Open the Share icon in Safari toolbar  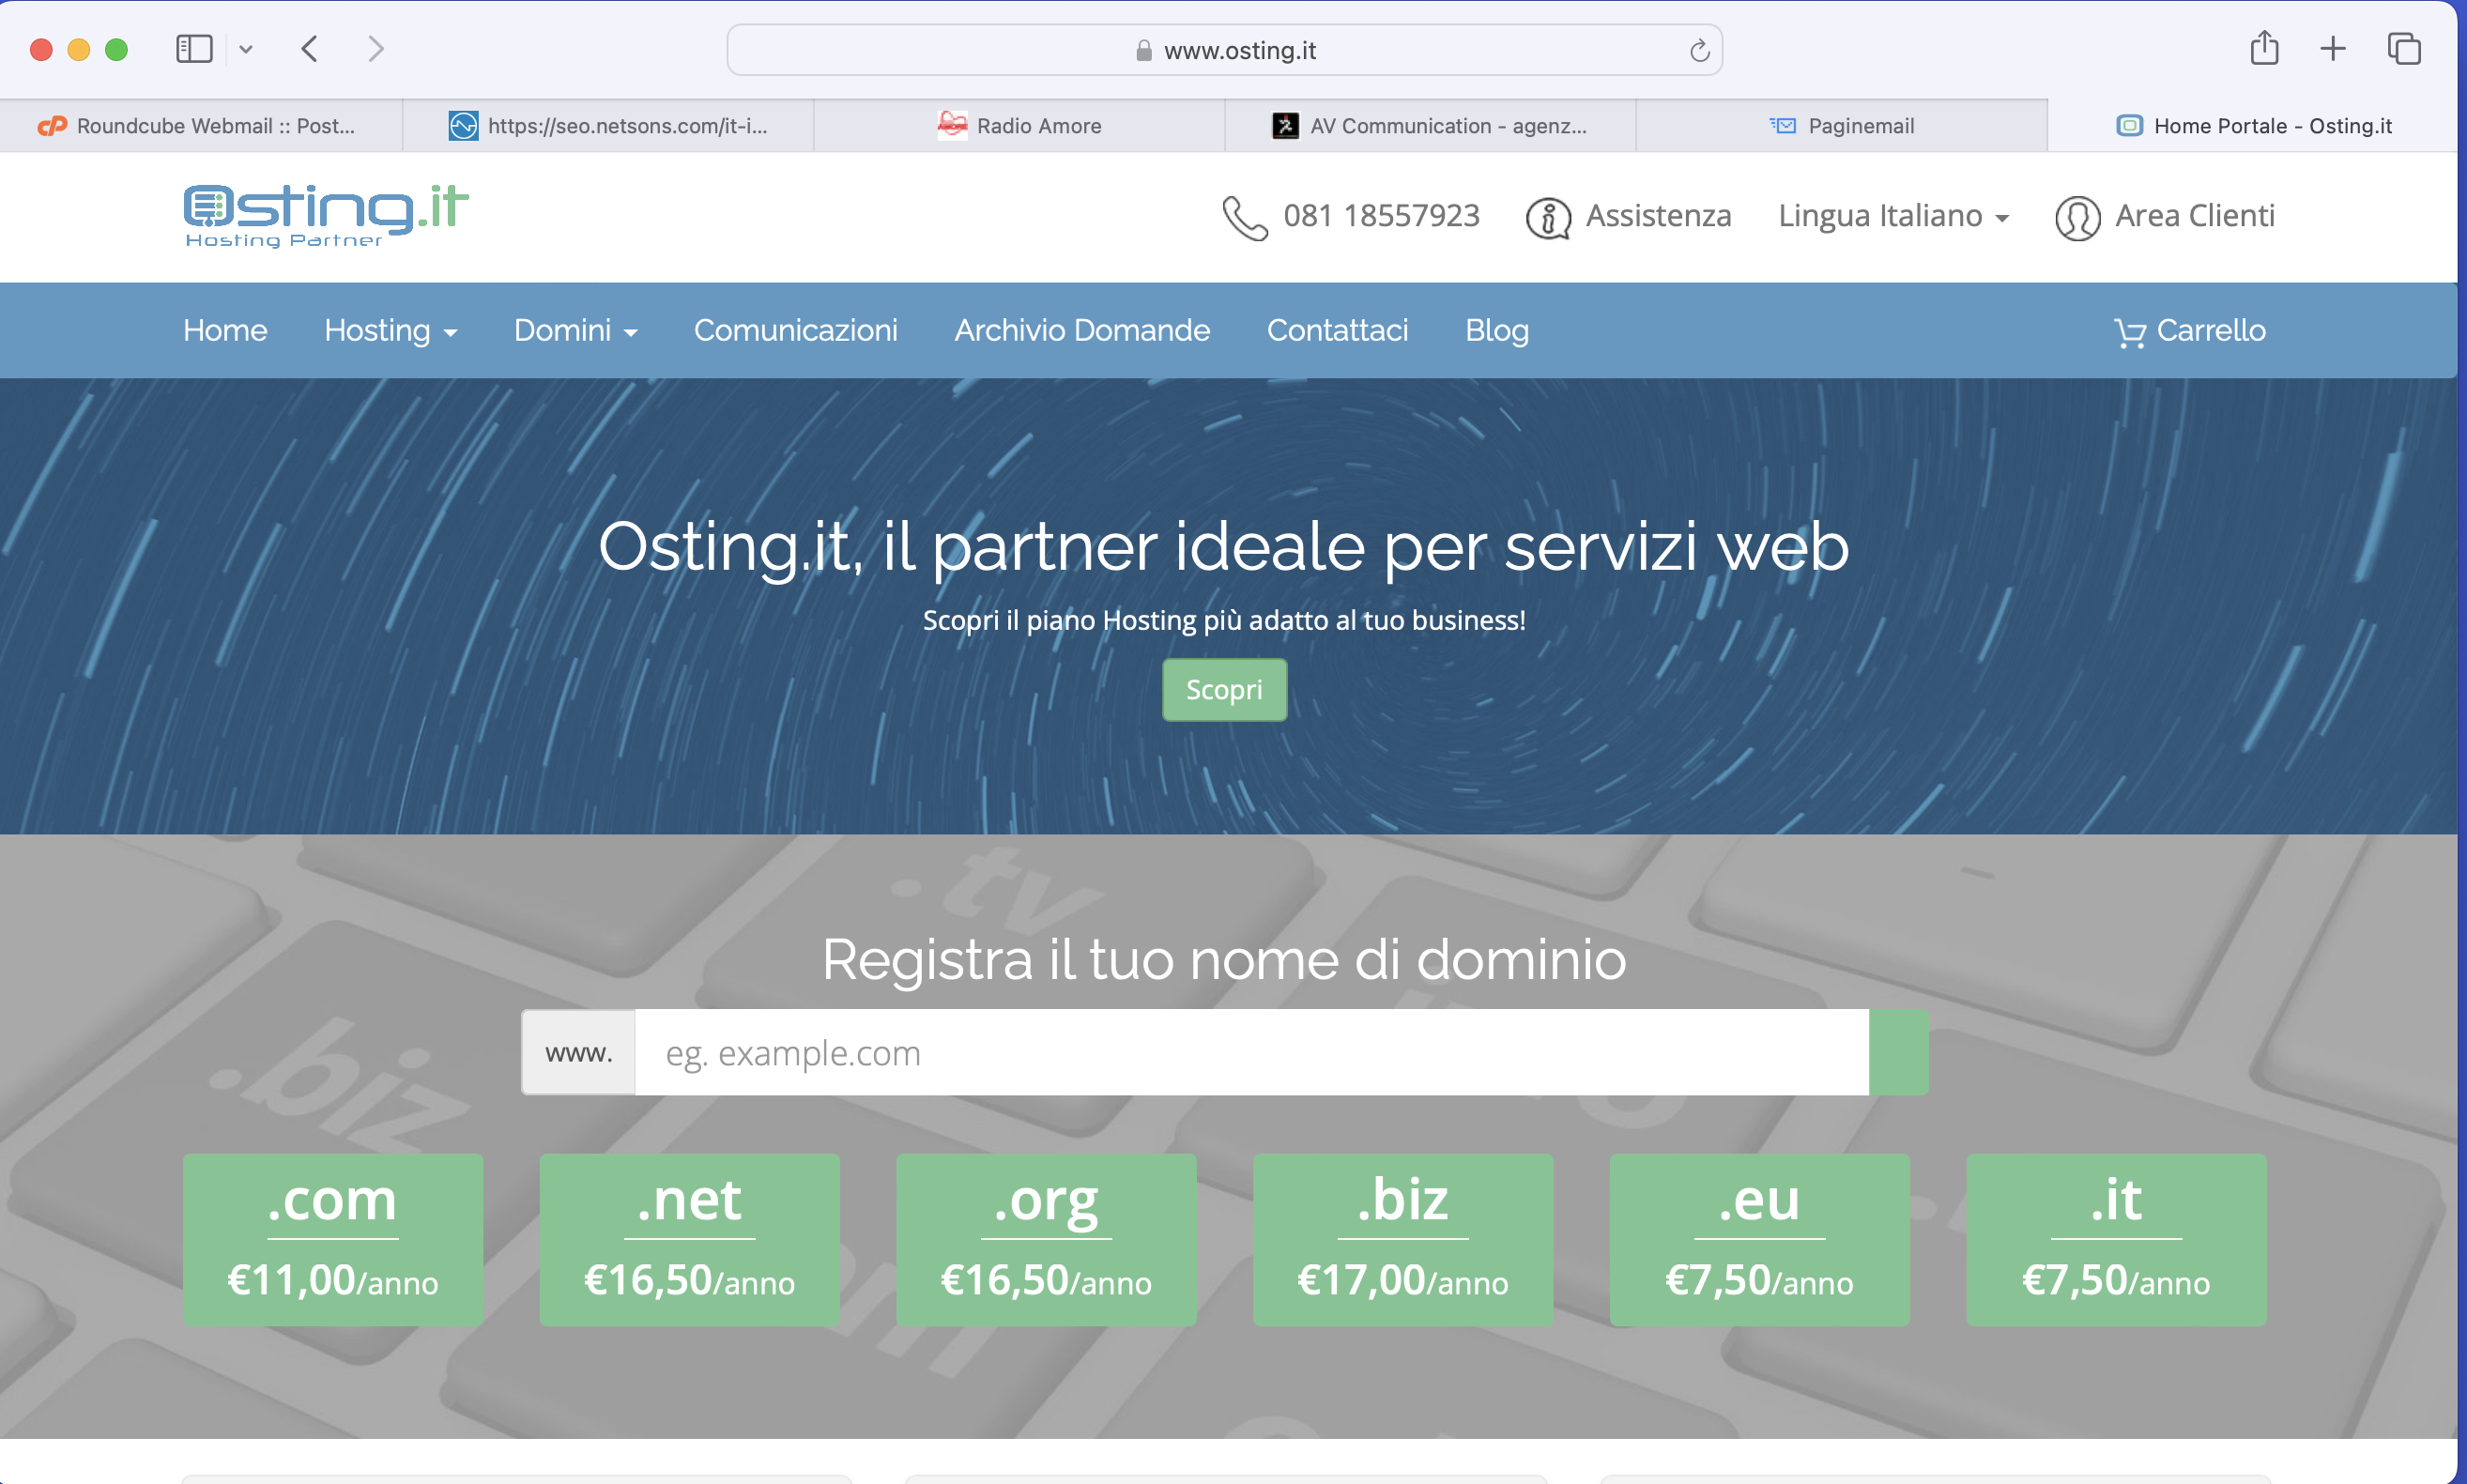pyautogui.click(x=2264, y=48)
